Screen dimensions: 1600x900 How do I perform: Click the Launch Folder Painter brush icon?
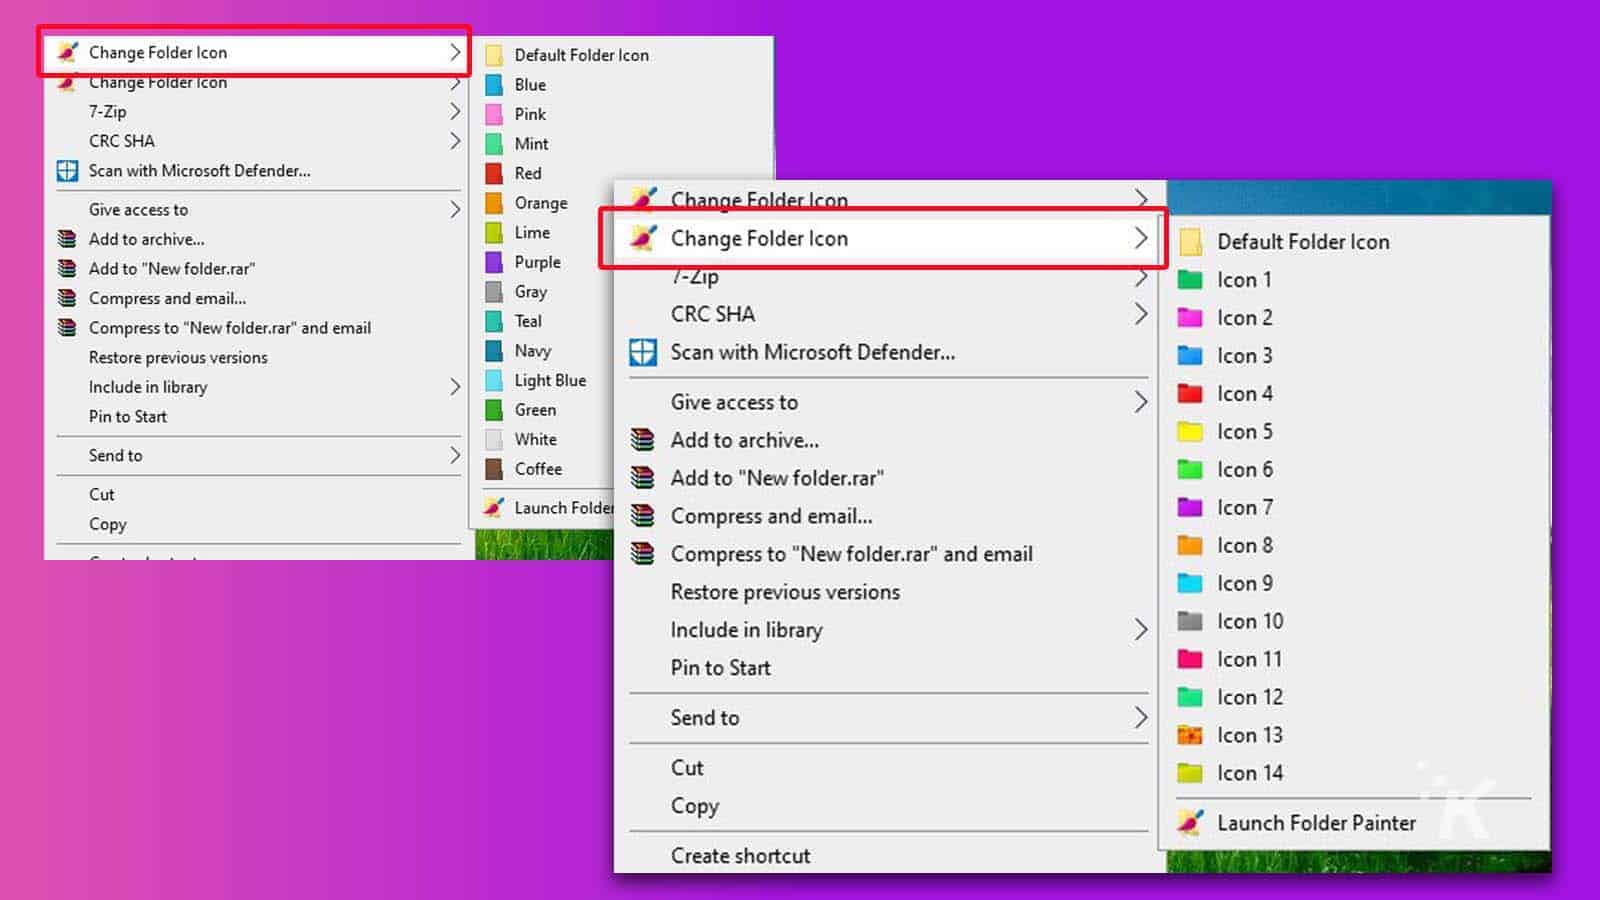[x=1190, y=823]
